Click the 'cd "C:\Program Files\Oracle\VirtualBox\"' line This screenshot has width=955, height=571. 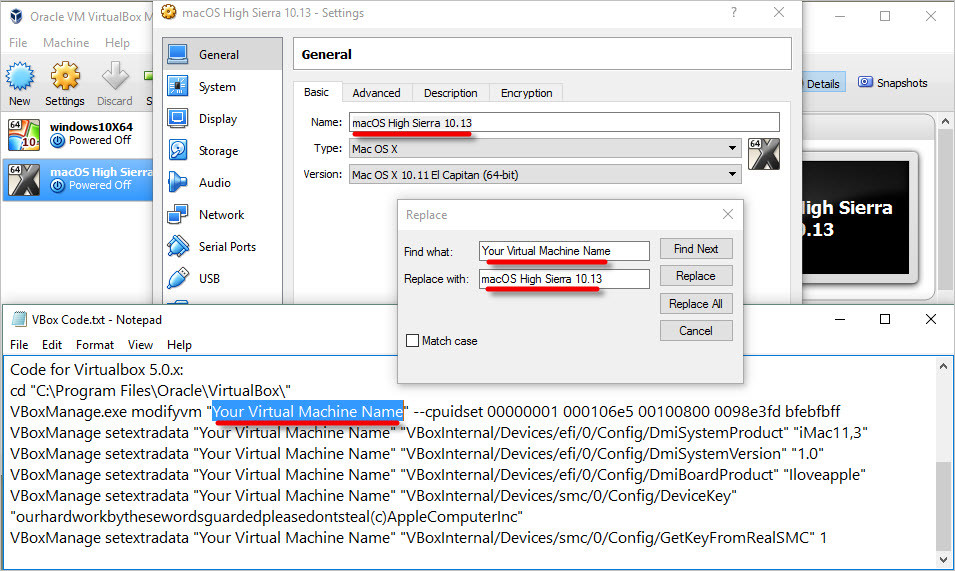150,390
